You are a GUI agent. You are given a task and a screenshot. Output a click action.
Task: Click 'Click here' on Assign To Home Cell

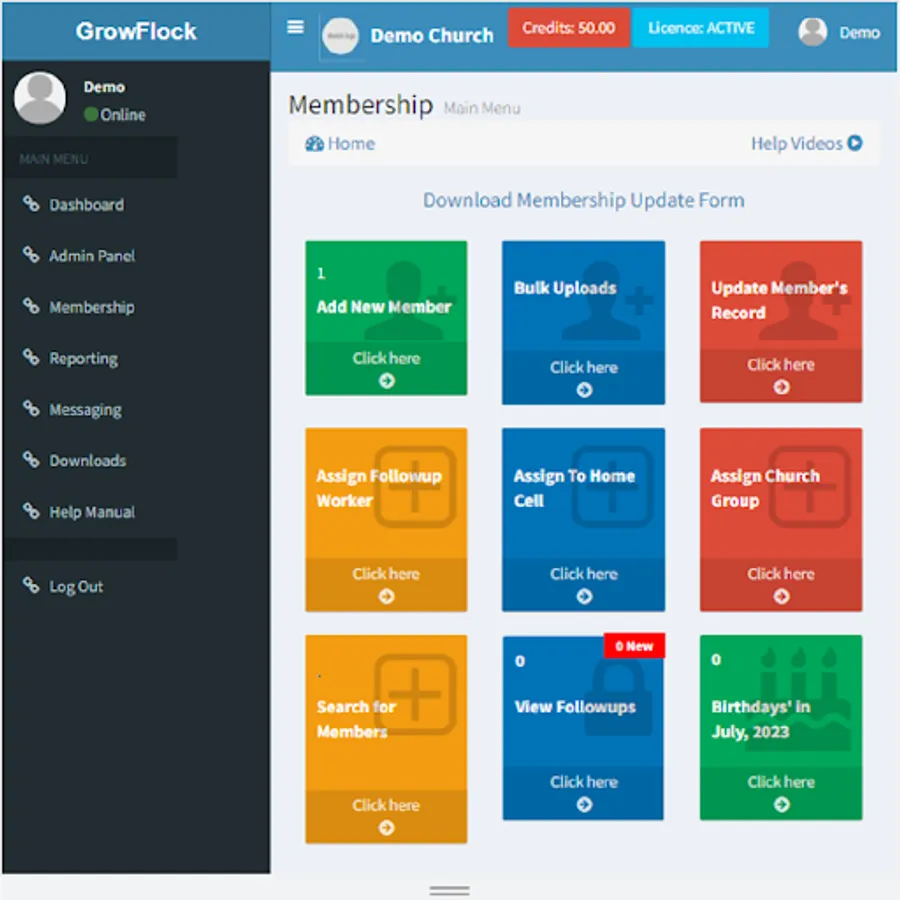[584, 574]
